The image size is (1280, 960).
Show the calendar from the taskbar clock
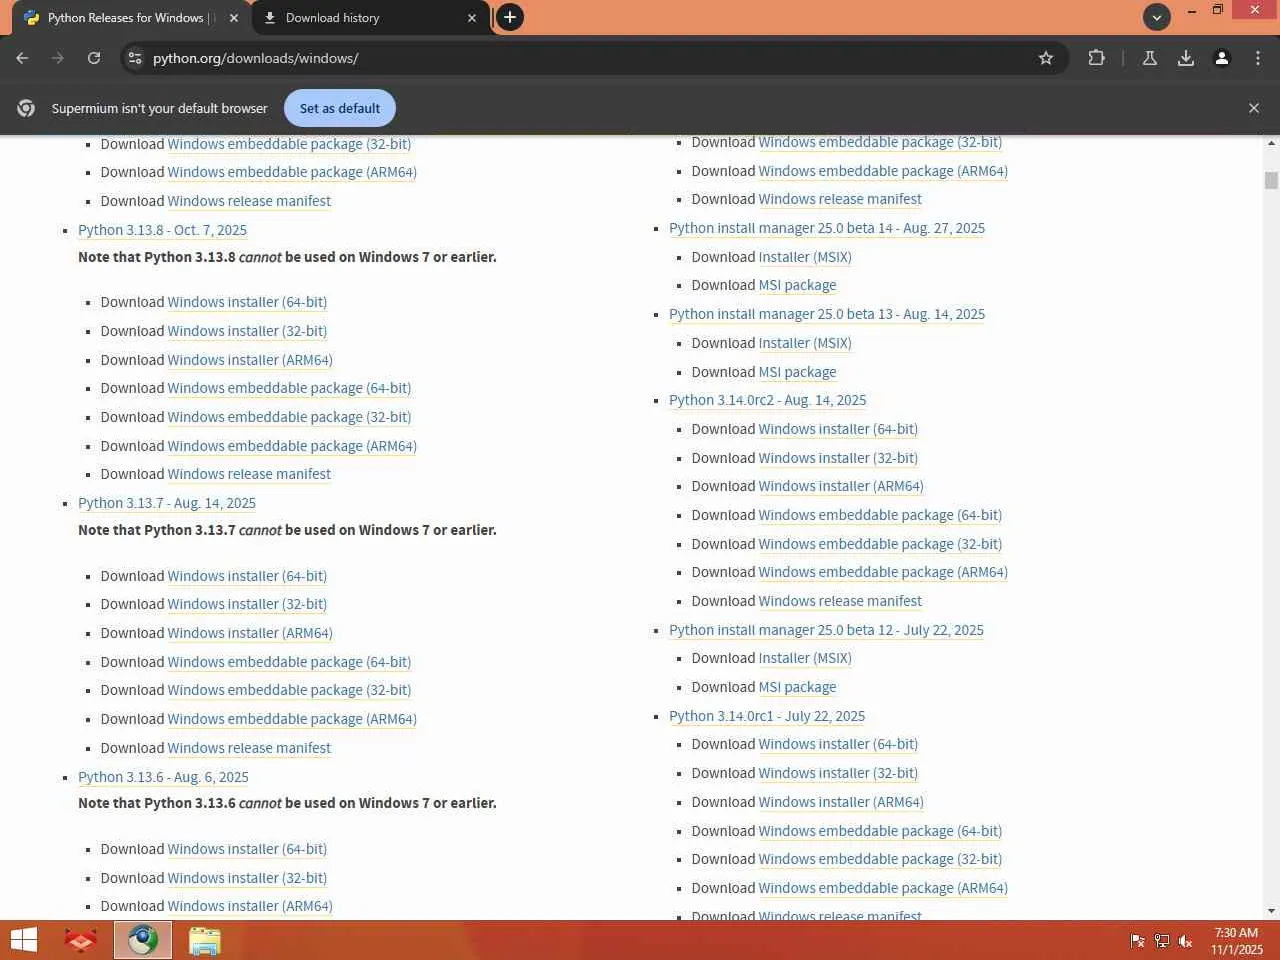[x=1236, y=941]
